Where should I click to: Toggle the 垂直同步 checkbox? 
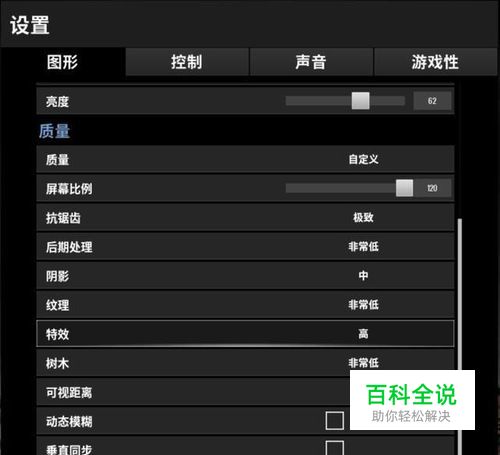[x=335, y=448]
